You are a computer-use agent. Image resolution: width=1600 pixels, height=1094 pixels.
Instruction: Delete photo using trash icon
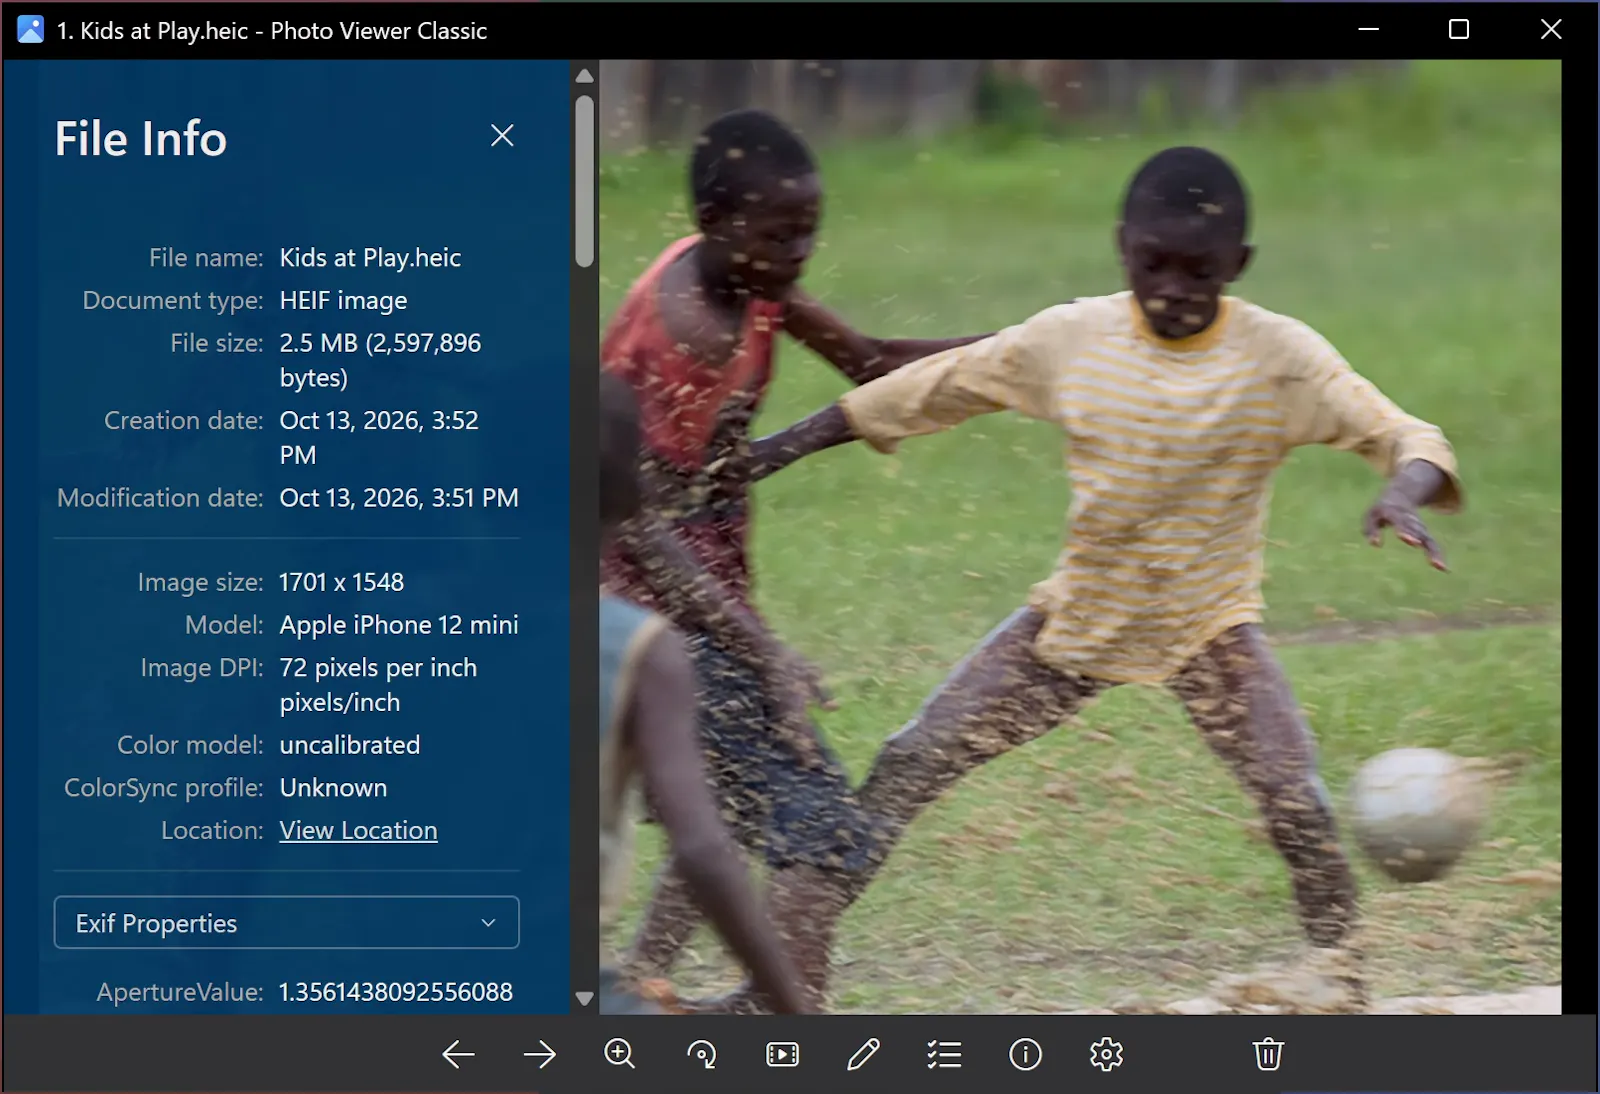tap(1268, 1054)
